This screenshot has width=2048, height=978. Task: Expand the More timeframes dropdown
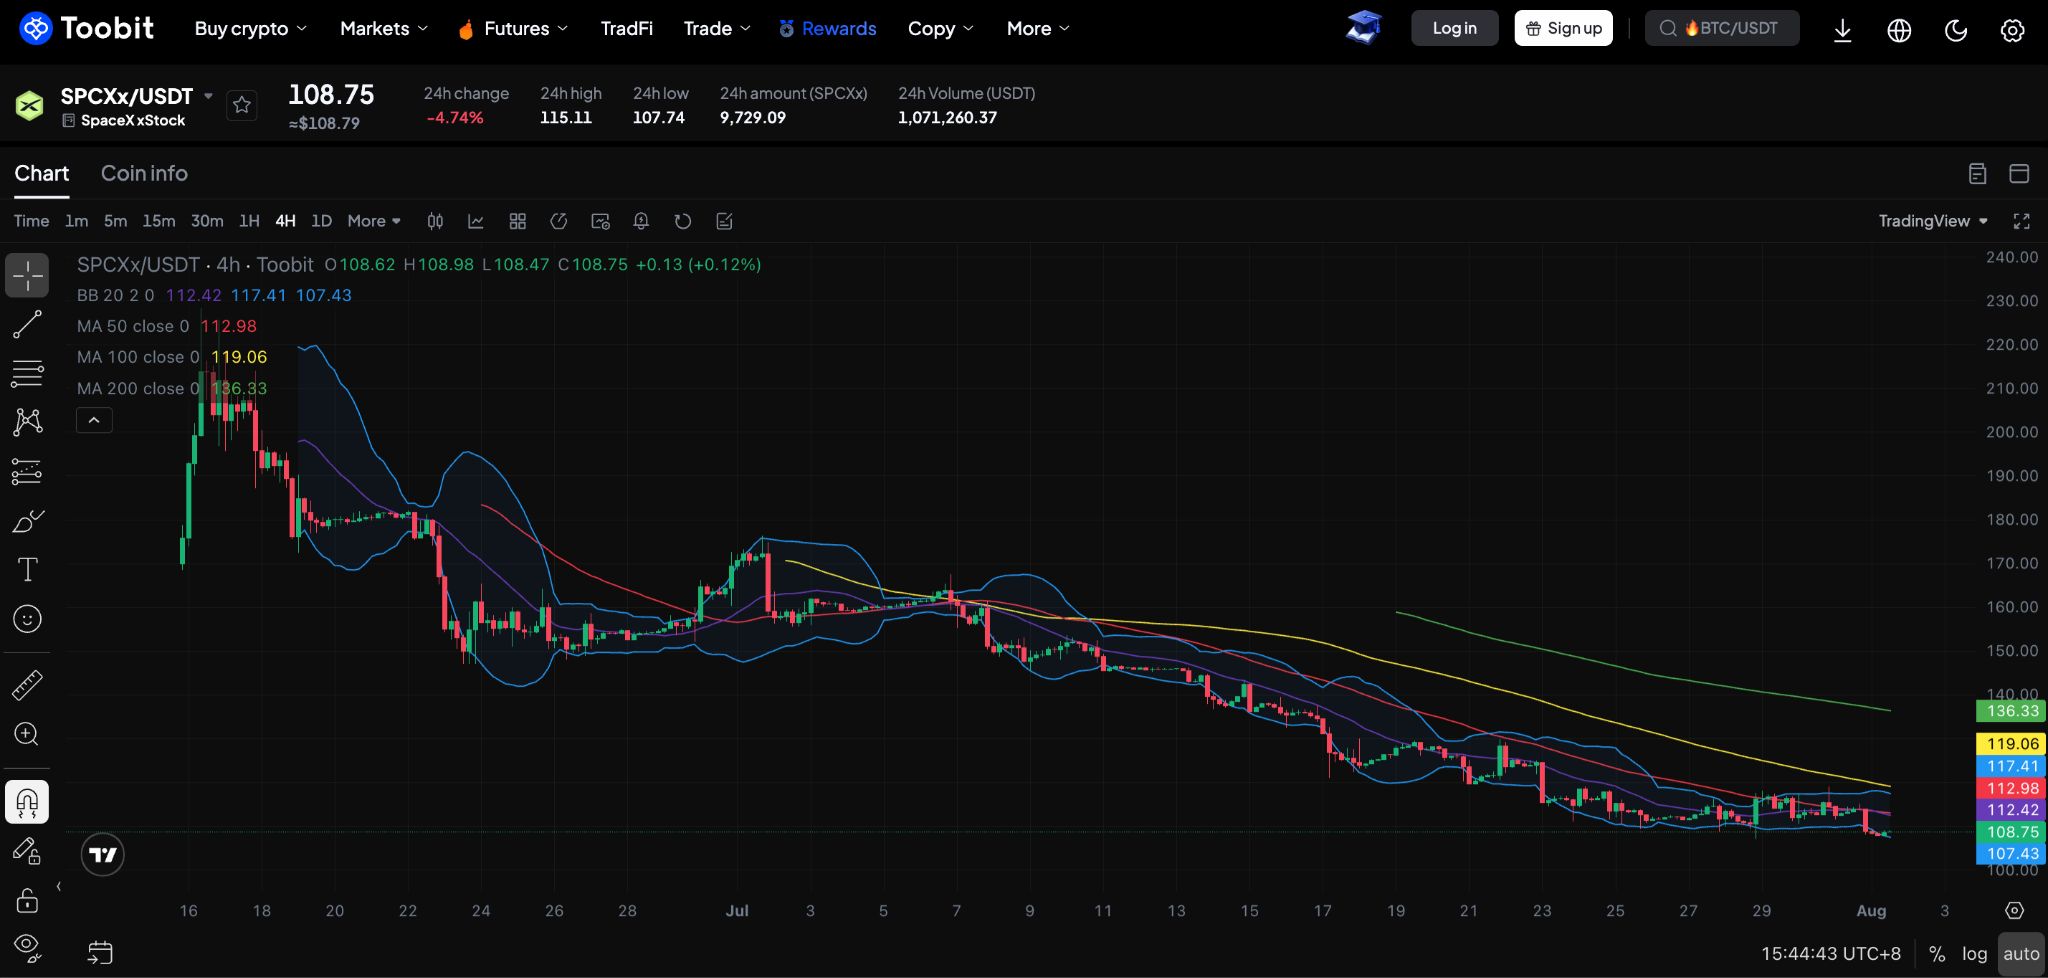pyautogui.click(x=374, y=221)
